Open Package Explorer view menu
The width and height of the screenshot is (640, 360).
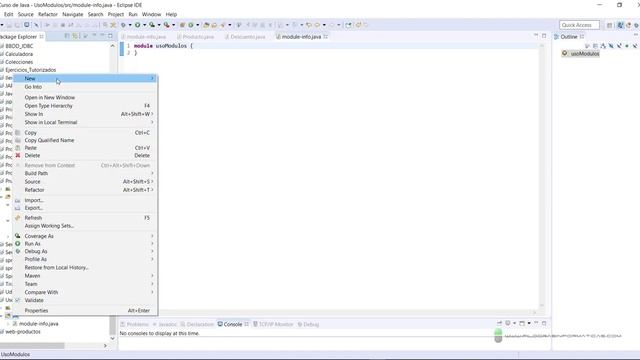pyautogui.click(x=94, y=36)
